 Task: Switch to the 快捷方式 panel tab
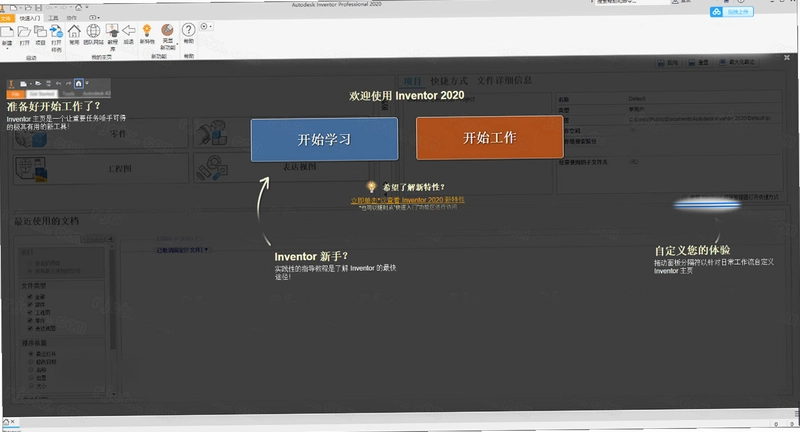pos(449,81)
